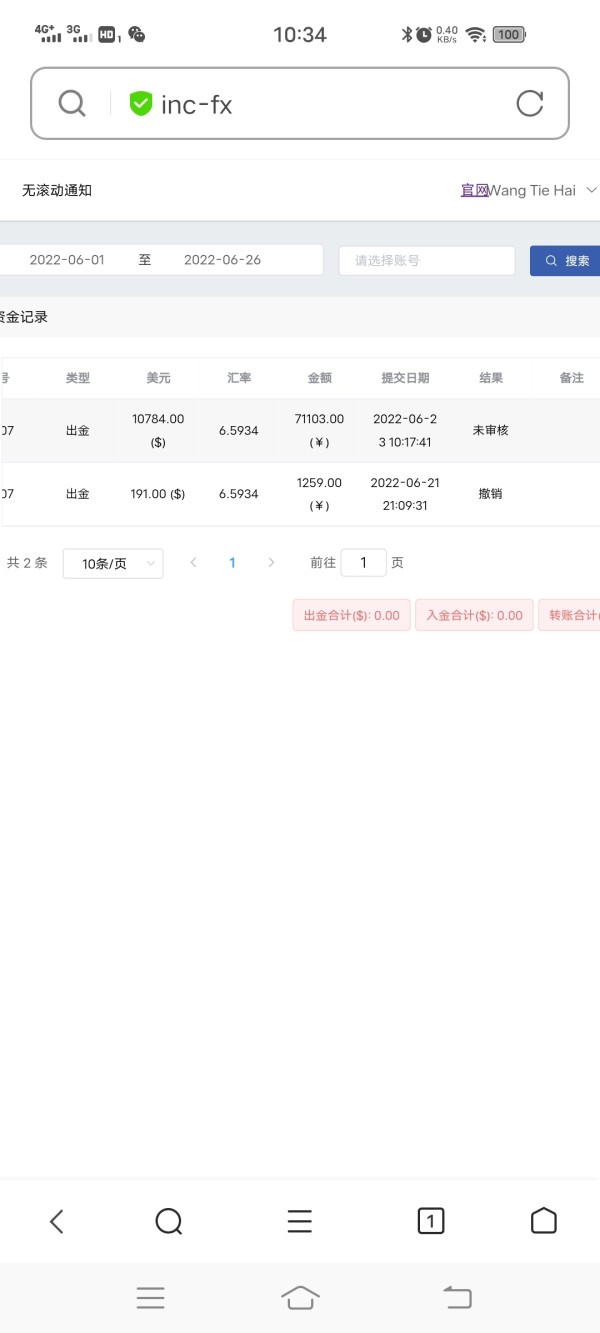Select the 71103.00 (¥) amount cell

pyautogui.click(x=320, y=430)
